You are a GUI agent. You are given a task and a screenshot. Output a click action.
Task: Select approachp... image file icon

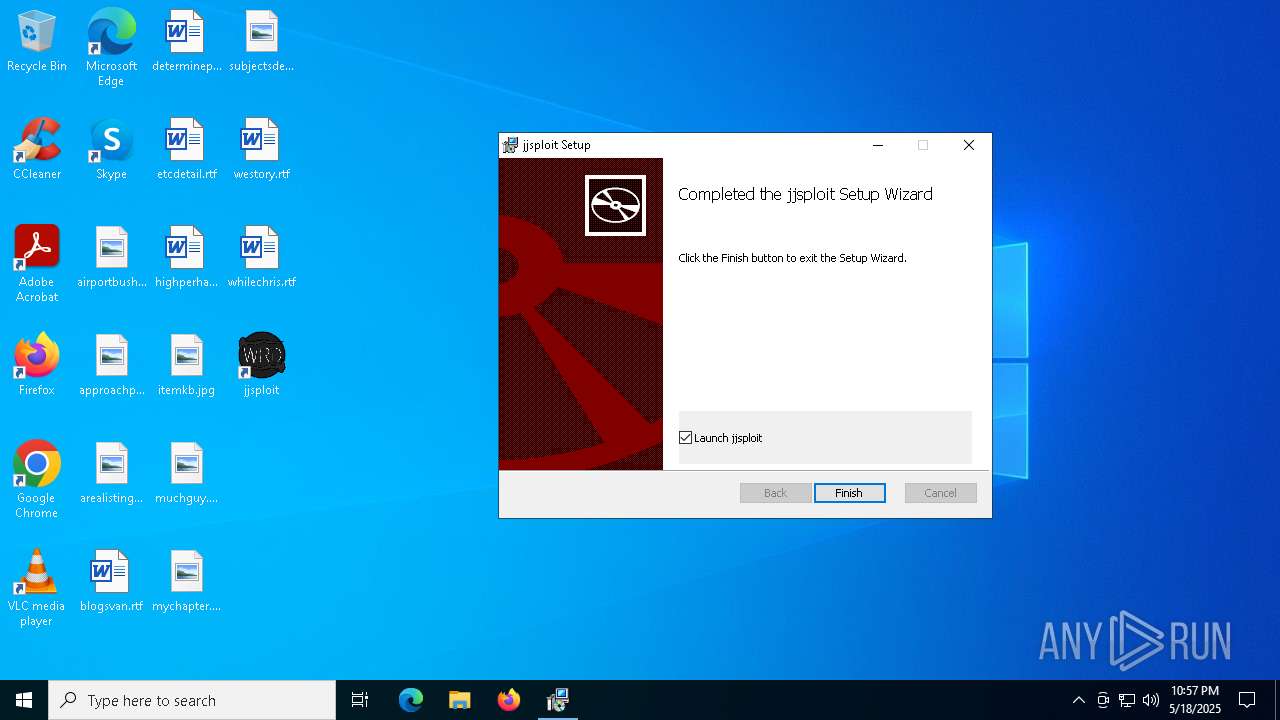[x=111, y=366]
